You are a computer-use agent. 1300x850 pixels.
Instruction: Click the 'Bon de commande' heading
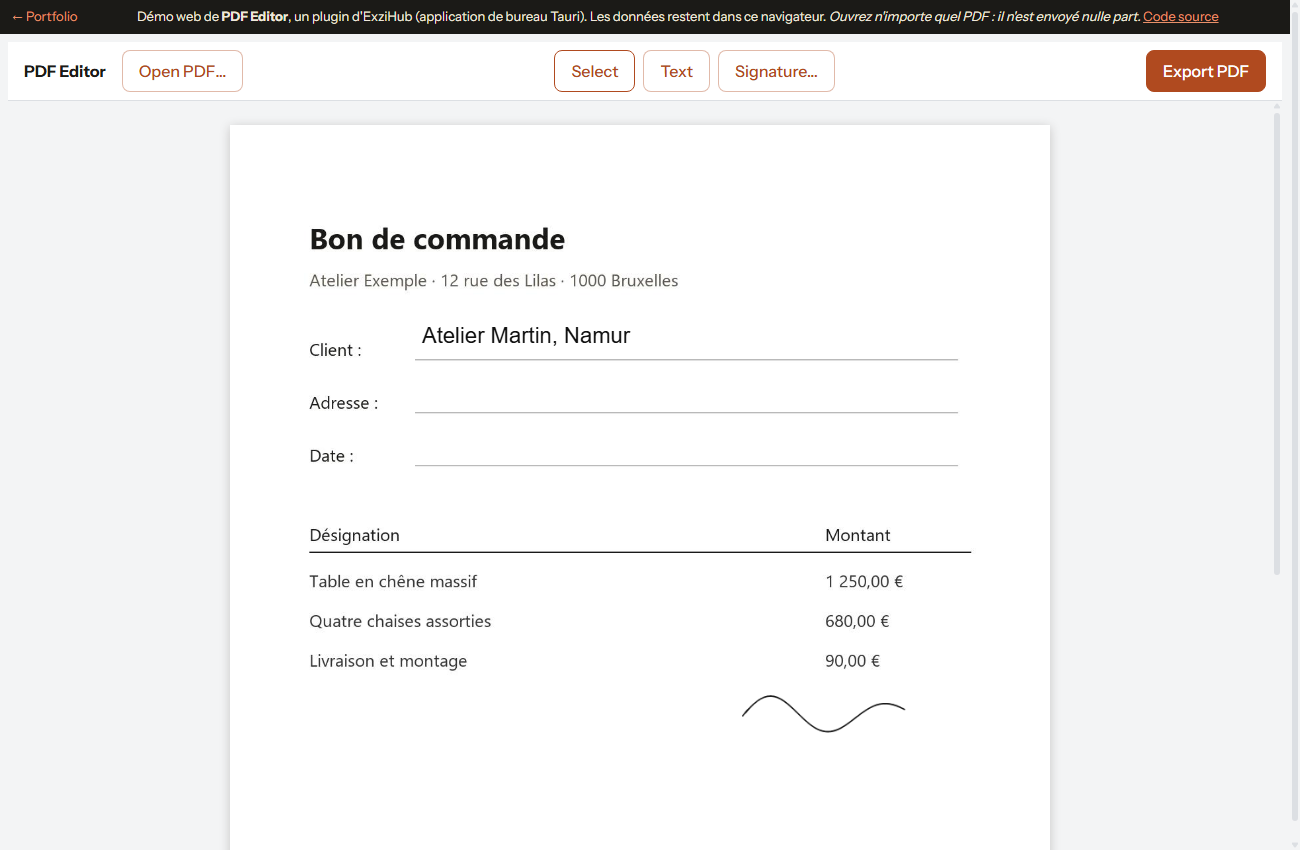pos(437,239)
